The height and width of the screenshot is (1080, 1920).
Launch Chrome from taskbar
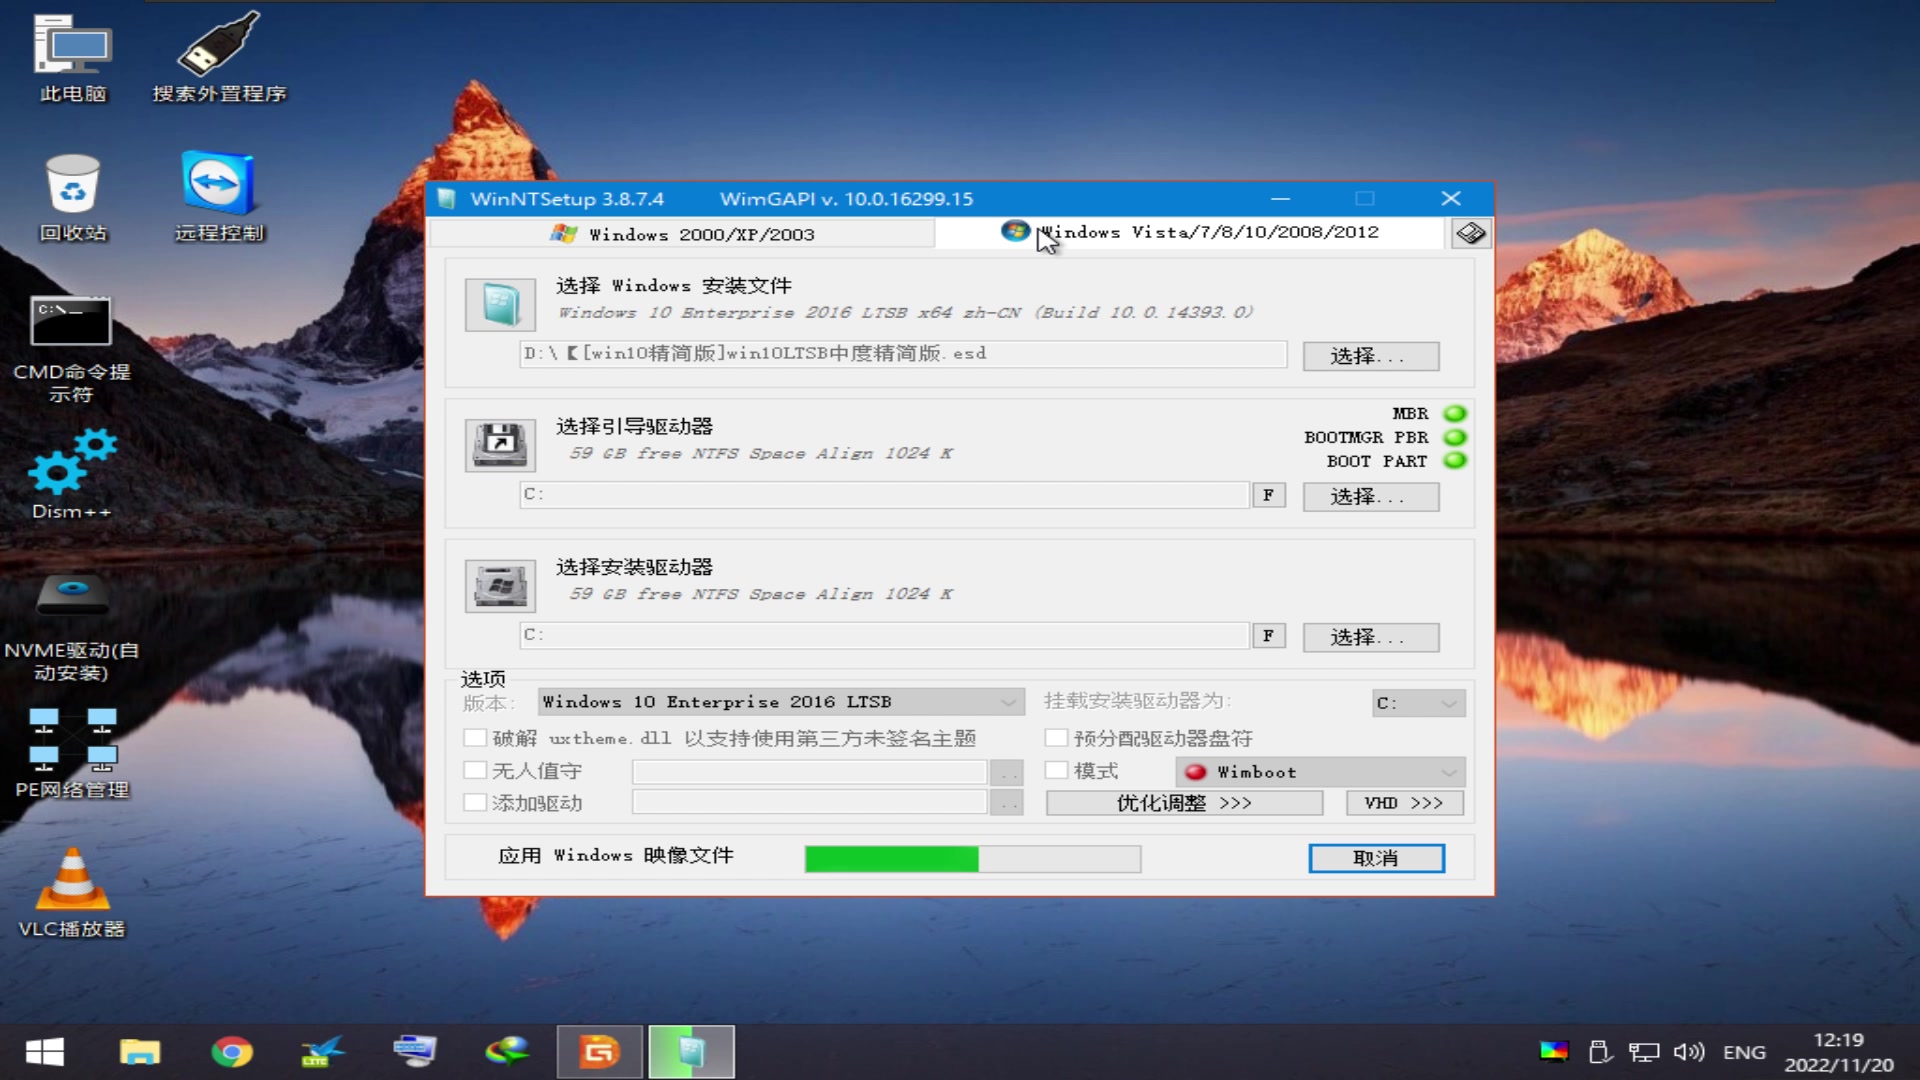(x=232, y=1052)
